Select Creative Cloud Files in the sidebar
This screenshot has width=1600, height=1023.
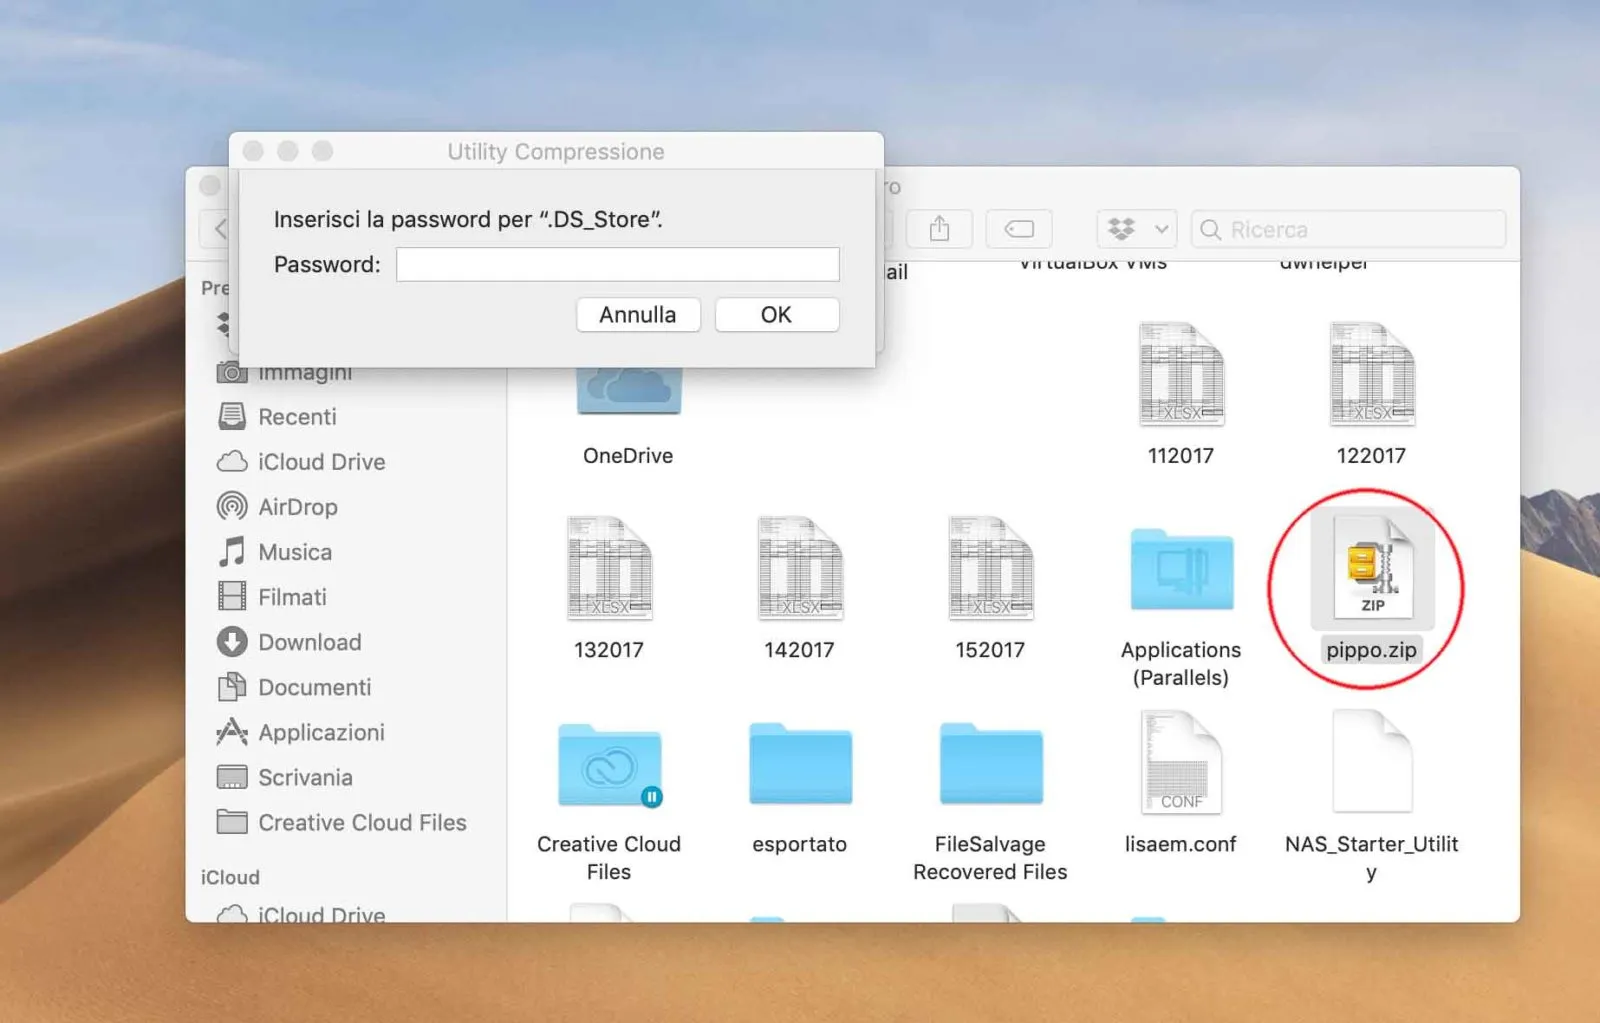point(362,822)
